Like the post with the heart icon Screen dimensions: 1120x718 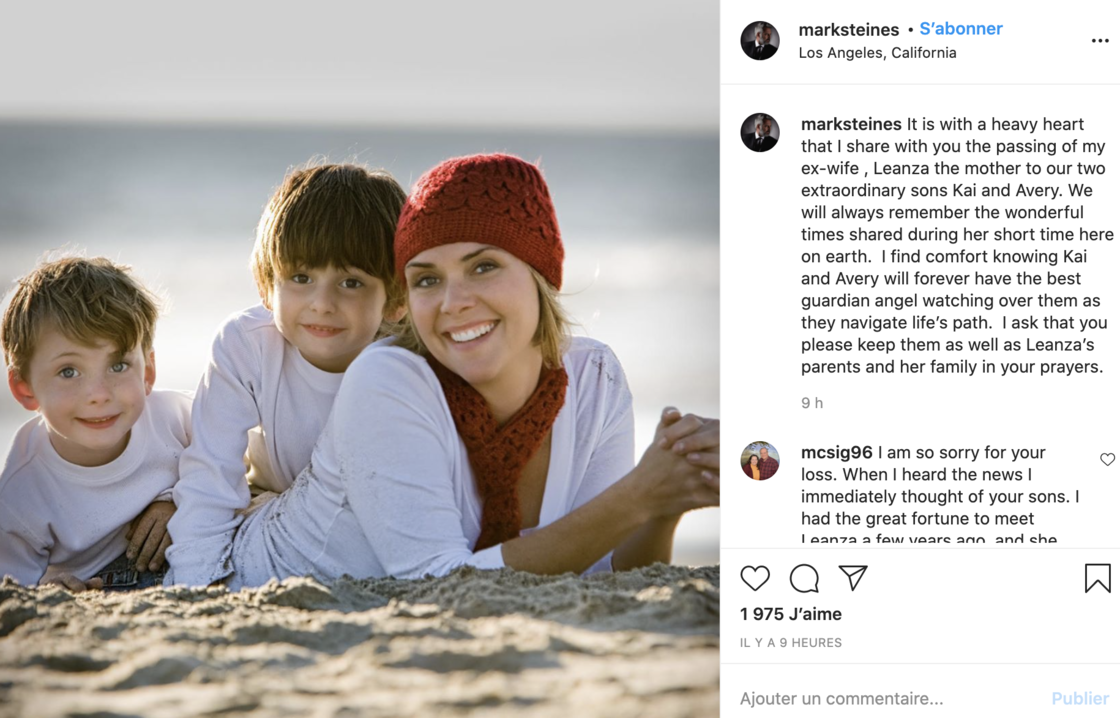coord(754,578)
